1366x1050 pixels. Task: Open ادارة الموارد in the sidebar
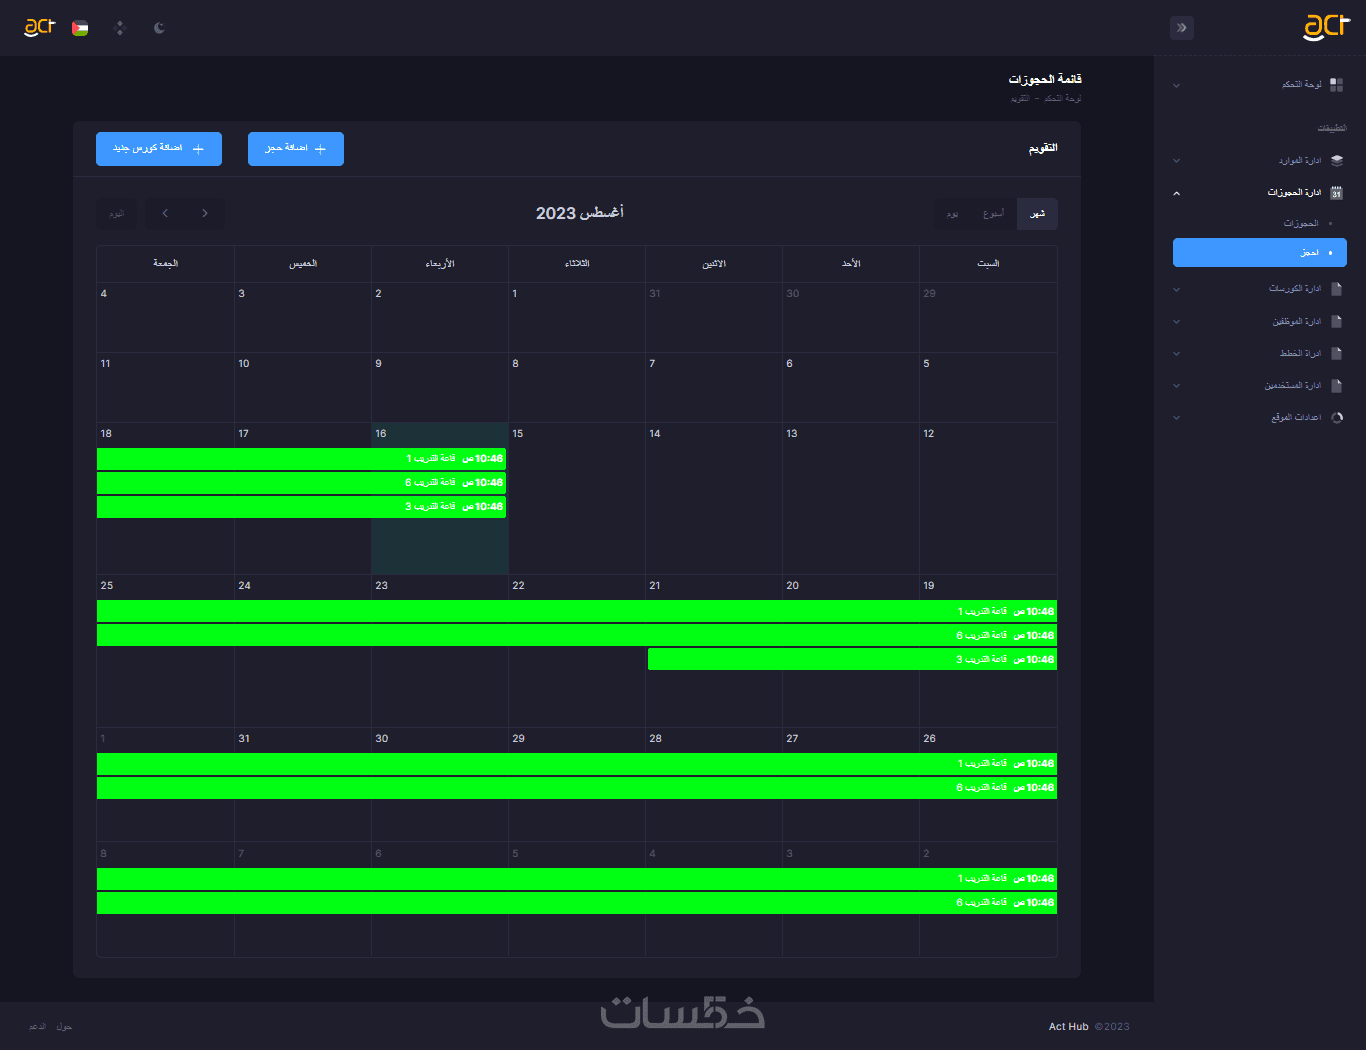point(1260,160)
